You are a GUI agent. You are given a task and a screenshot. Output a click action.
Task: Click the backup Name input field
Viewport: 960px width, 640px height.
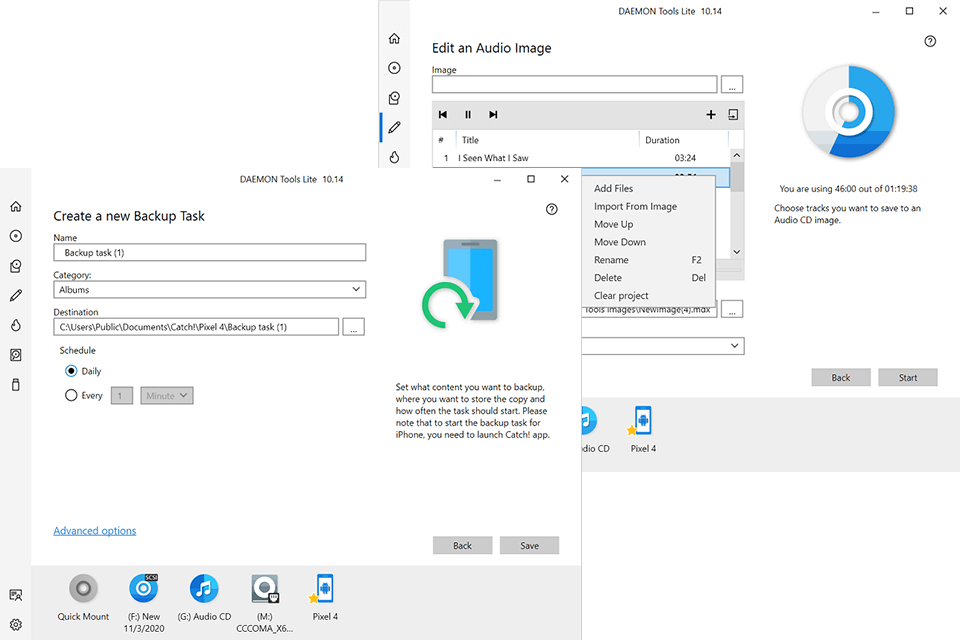[209, 253]
